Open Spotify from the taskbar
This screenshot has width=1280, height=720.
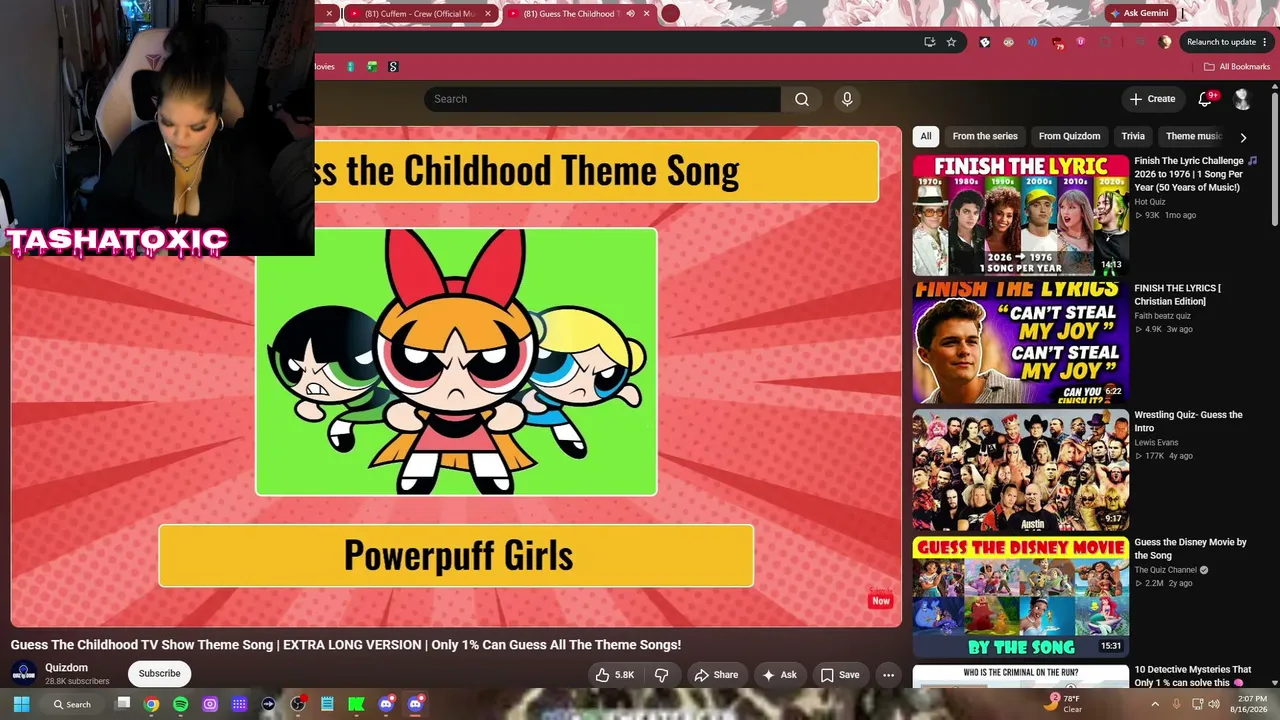tap(181, 704)
